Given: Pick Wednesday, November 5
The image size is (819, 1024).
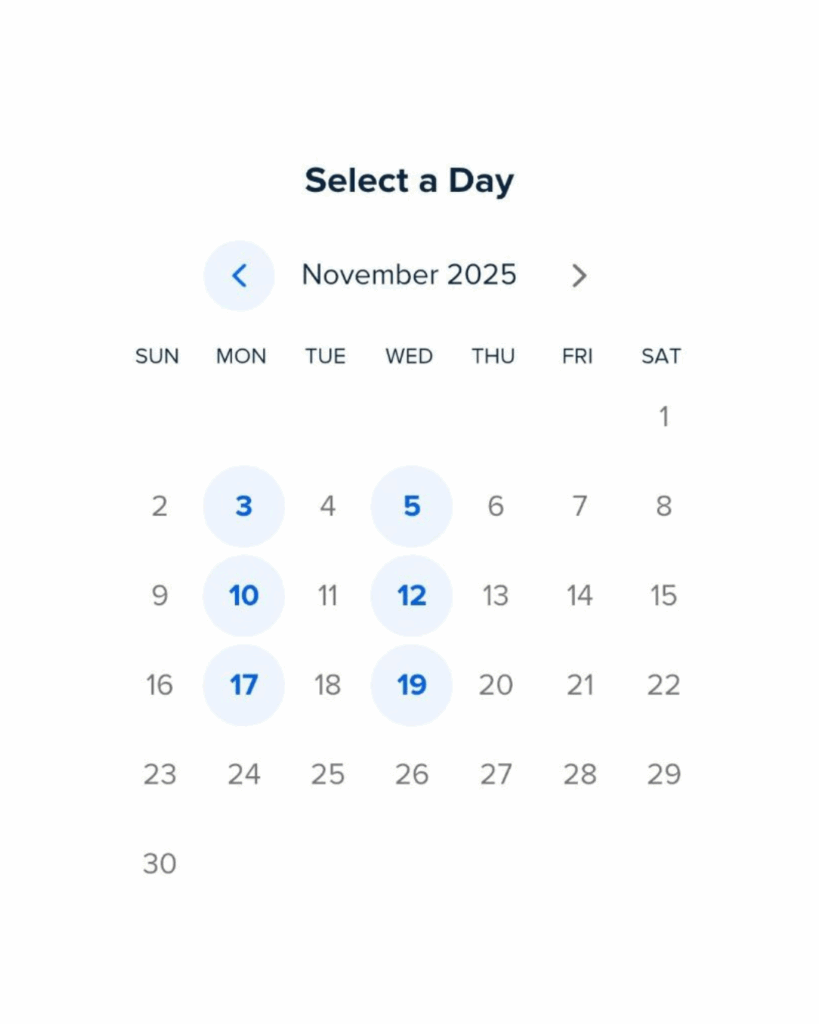Looking at the screenshot, I should 411,506.
